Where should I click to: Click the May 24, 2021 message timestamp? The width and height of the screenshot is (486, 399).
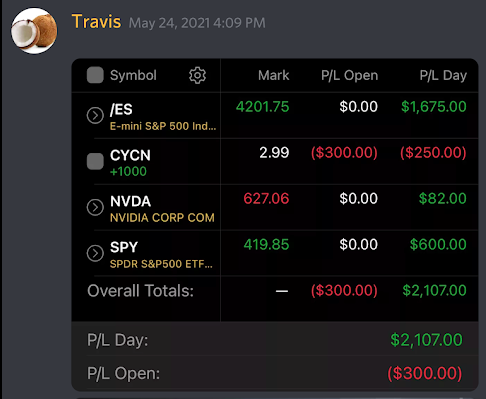click(x=197, y=23)
